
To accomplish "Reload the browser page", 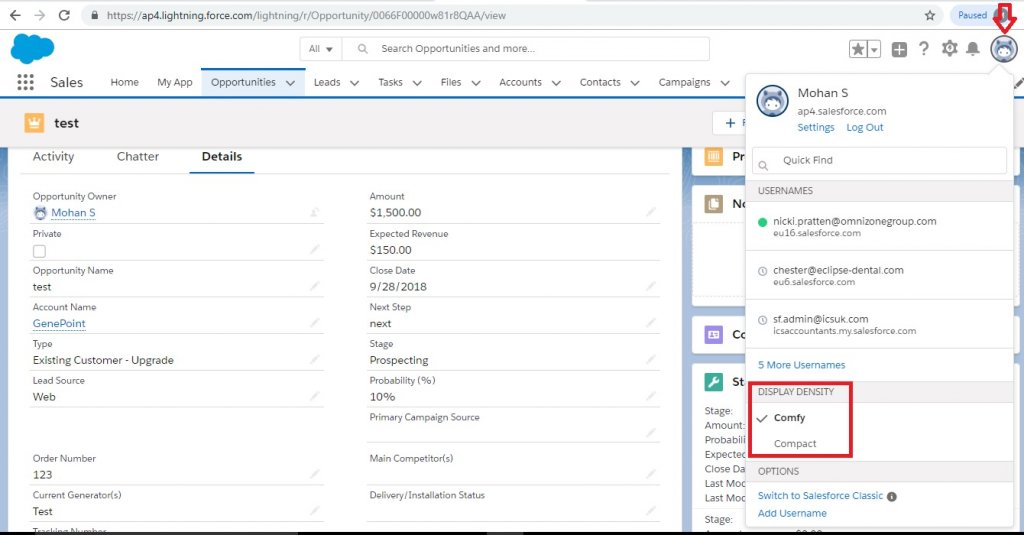I will click(64, 15).
